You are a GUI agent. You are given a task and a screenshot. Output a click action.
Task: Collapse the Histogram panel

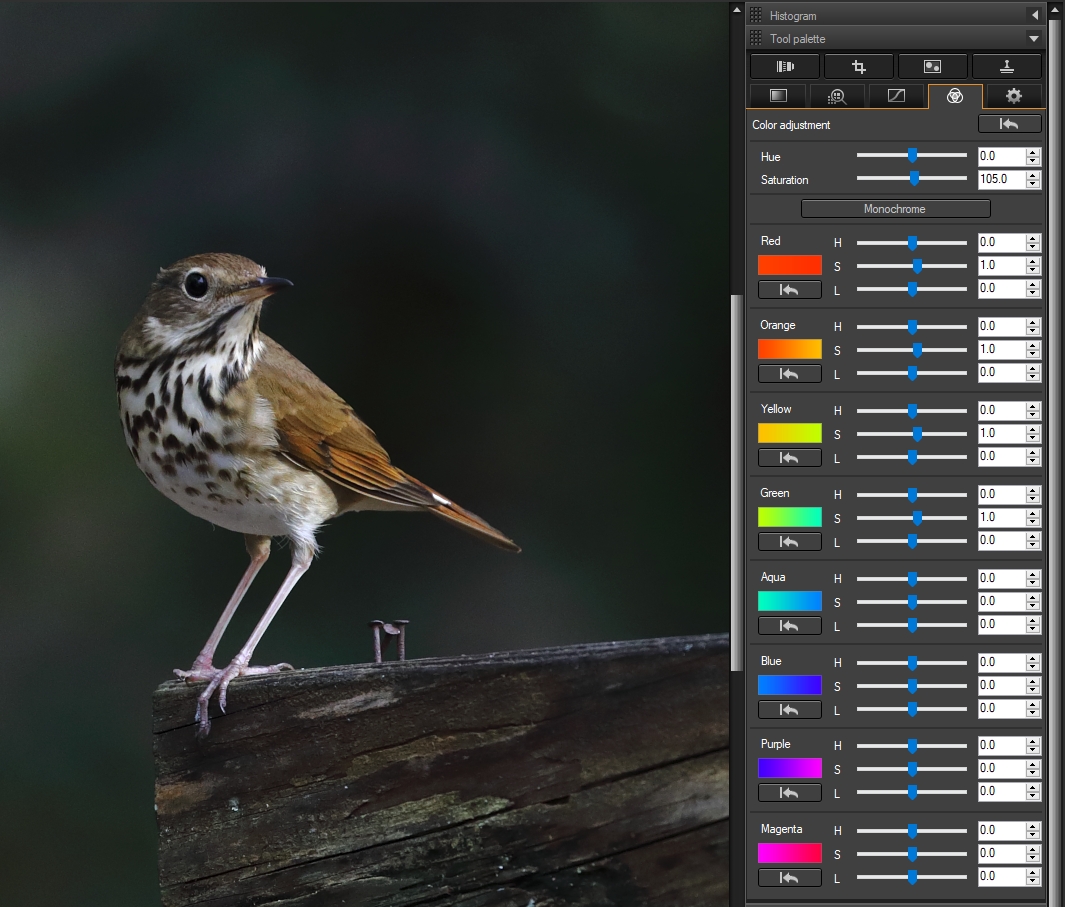click(1036, 15)
